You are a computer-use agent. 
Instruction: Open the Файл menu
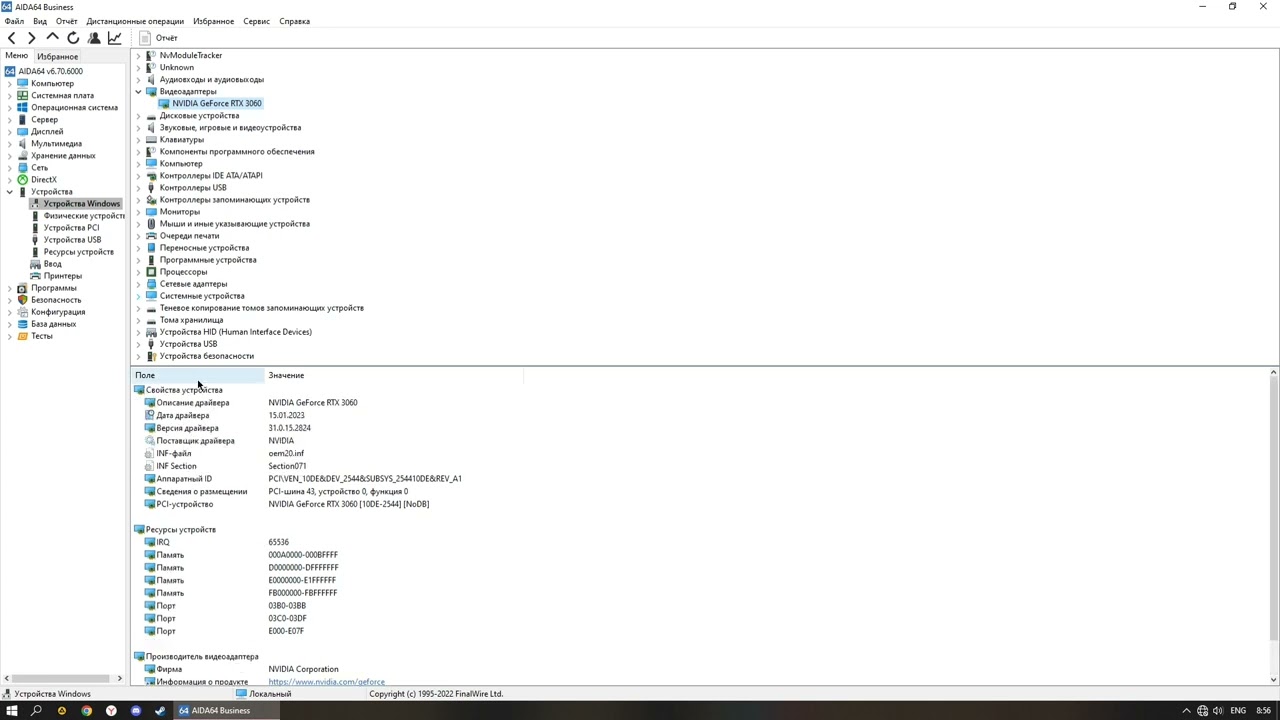click(x=14, y=21)
